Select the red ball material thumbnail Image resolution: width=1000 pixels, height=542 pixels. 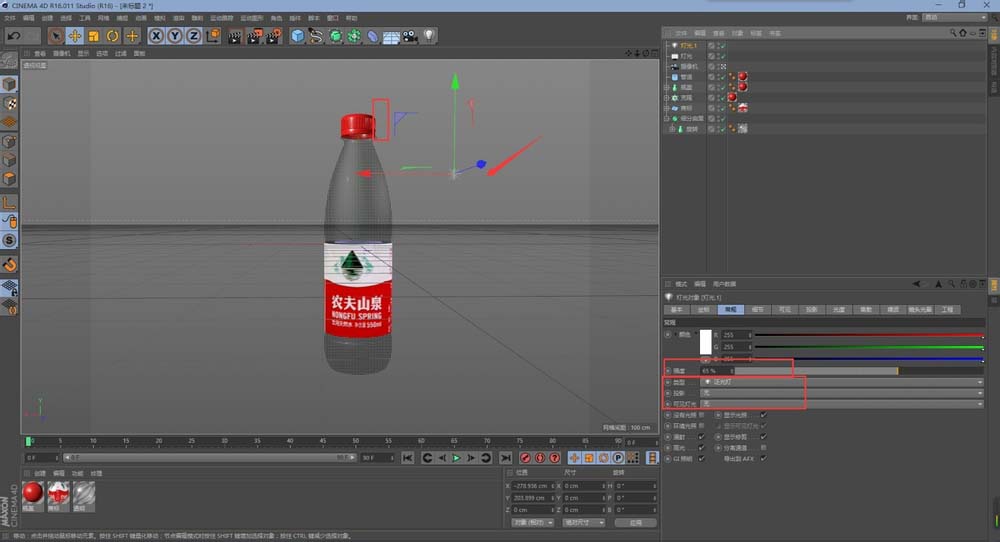pyautogui.click(x=33, y=492)
